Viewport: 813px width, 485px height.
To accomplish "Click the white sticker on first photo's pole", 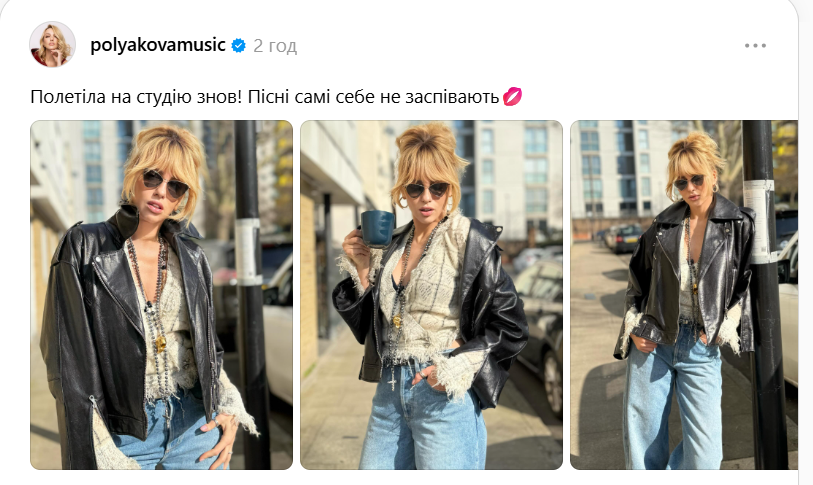I will coord(248,252).
